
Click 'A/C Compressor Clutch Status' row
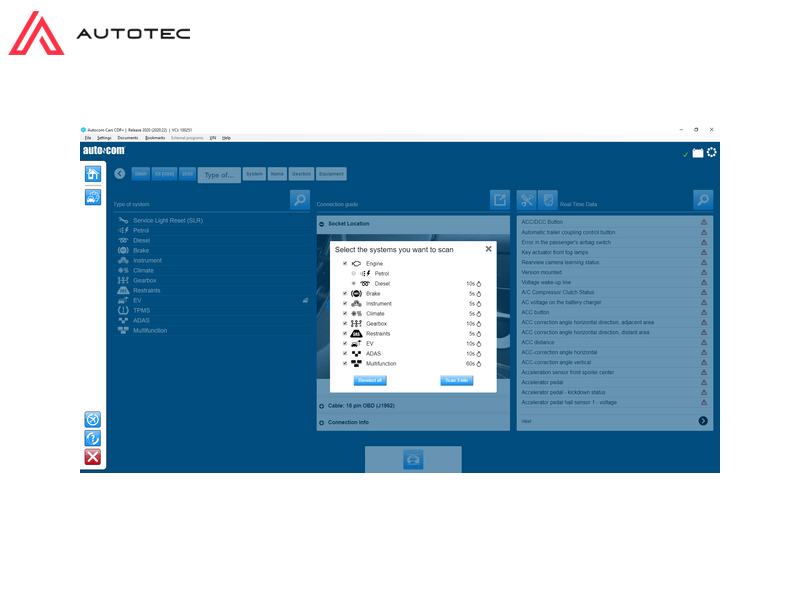click(614, 292)
